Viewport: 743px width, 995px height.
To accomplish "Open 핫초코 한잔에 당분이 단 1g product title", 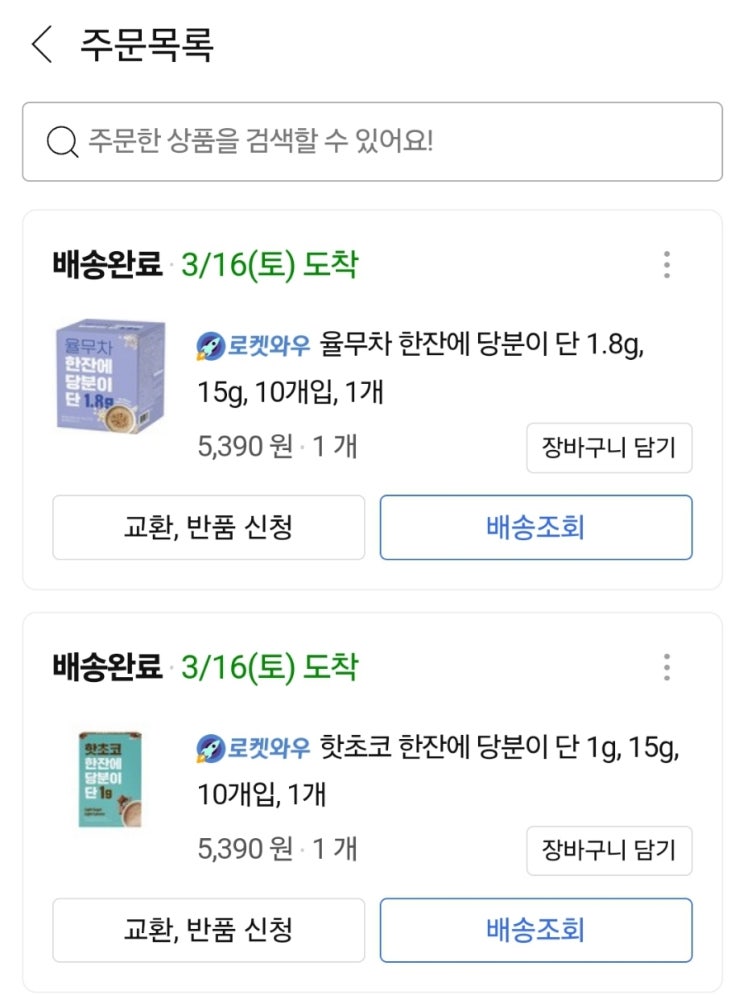I will [x=438, y=770].
